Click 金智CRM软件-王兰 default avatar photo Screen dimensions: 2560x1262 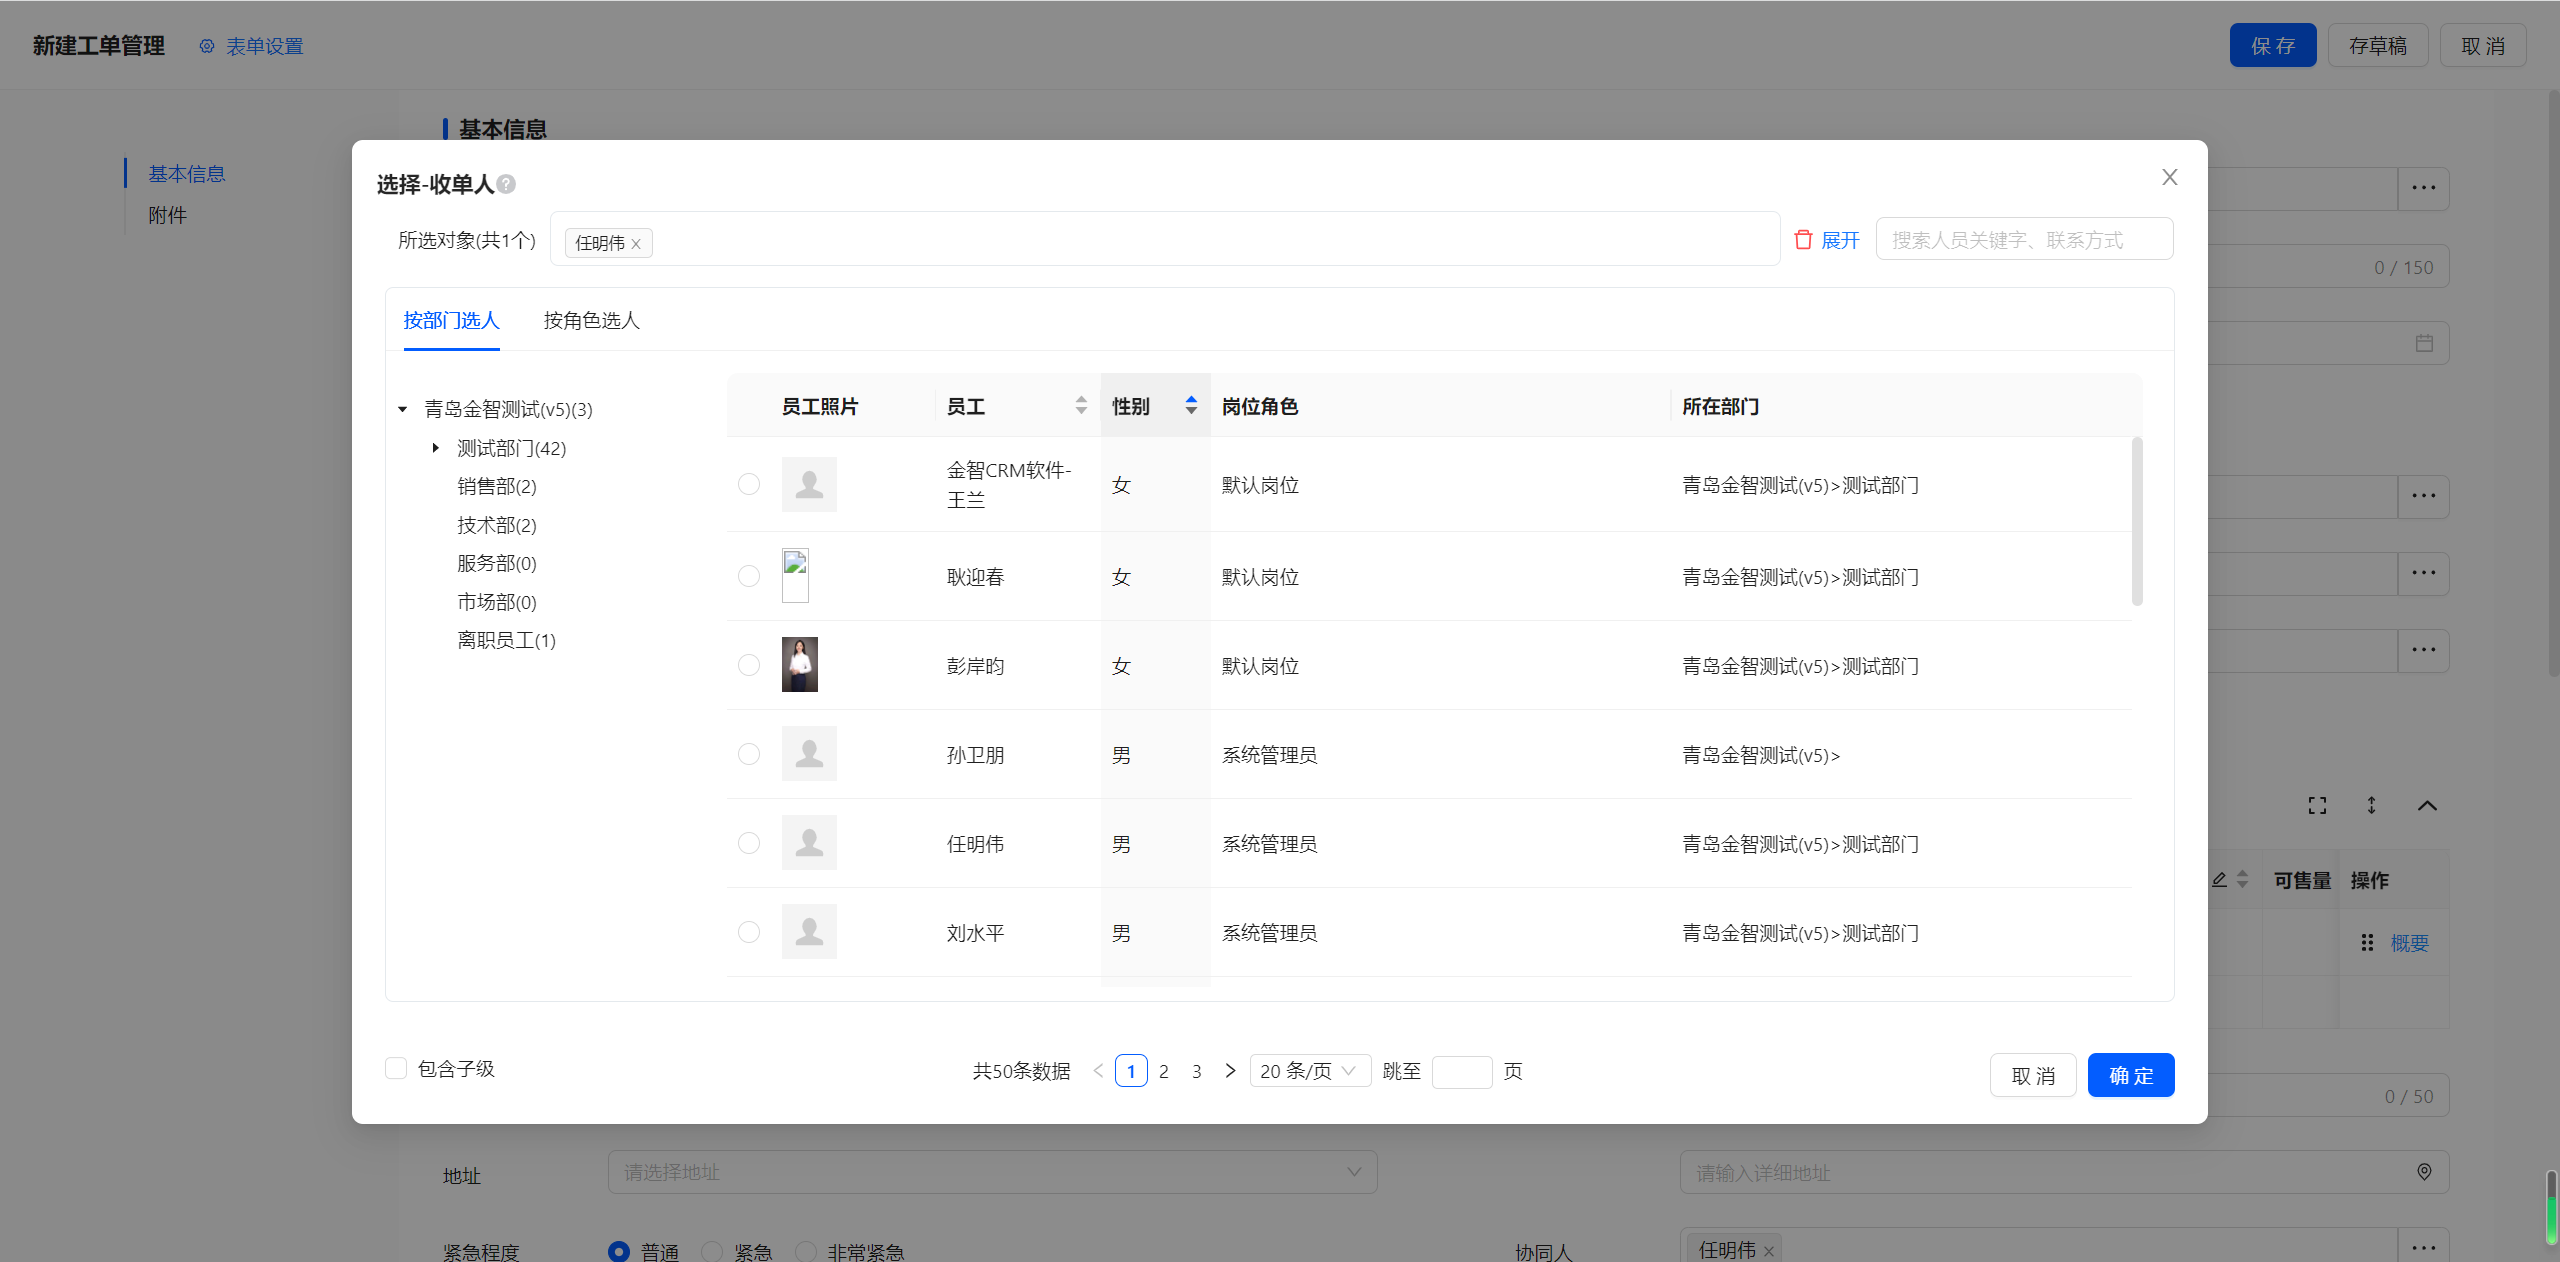pos(809,484)
